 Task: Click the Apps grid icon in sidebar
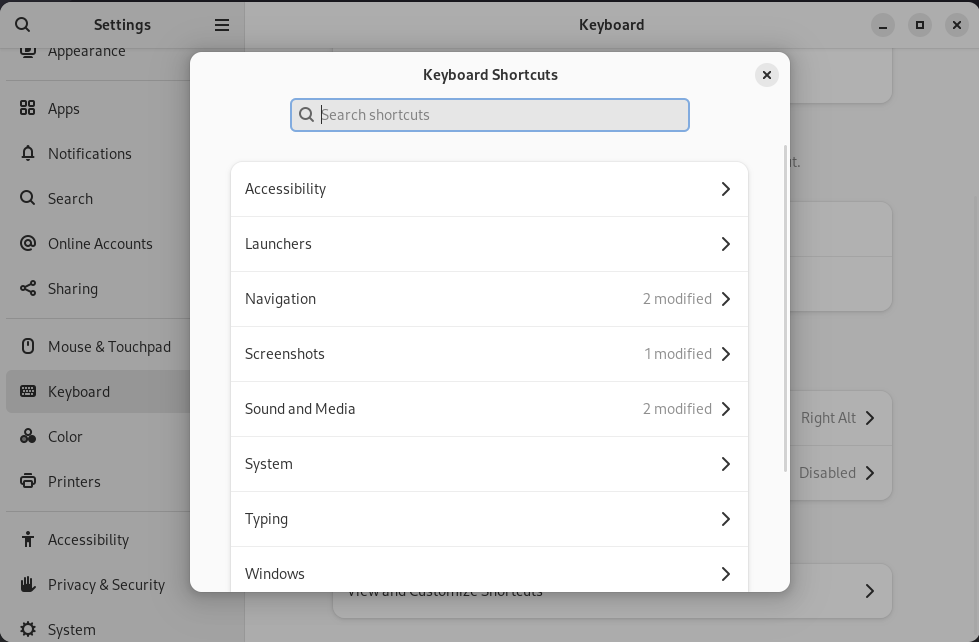[27, 108]
